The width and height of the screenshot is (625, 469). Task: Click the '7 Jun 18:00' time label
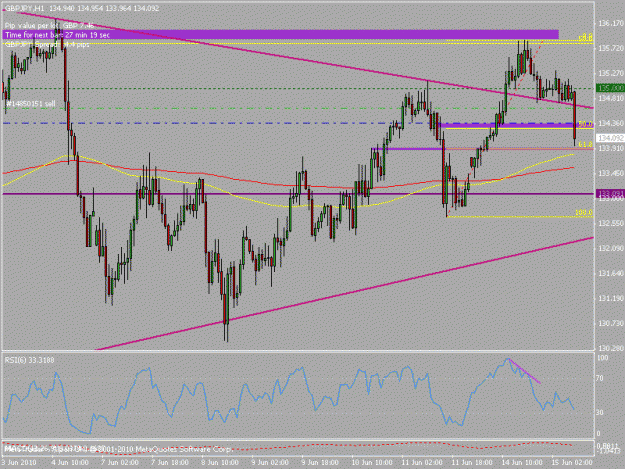point(170,463)
